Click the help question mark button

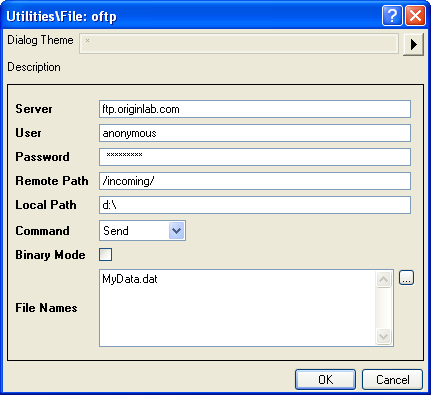(x=392, y=15)
